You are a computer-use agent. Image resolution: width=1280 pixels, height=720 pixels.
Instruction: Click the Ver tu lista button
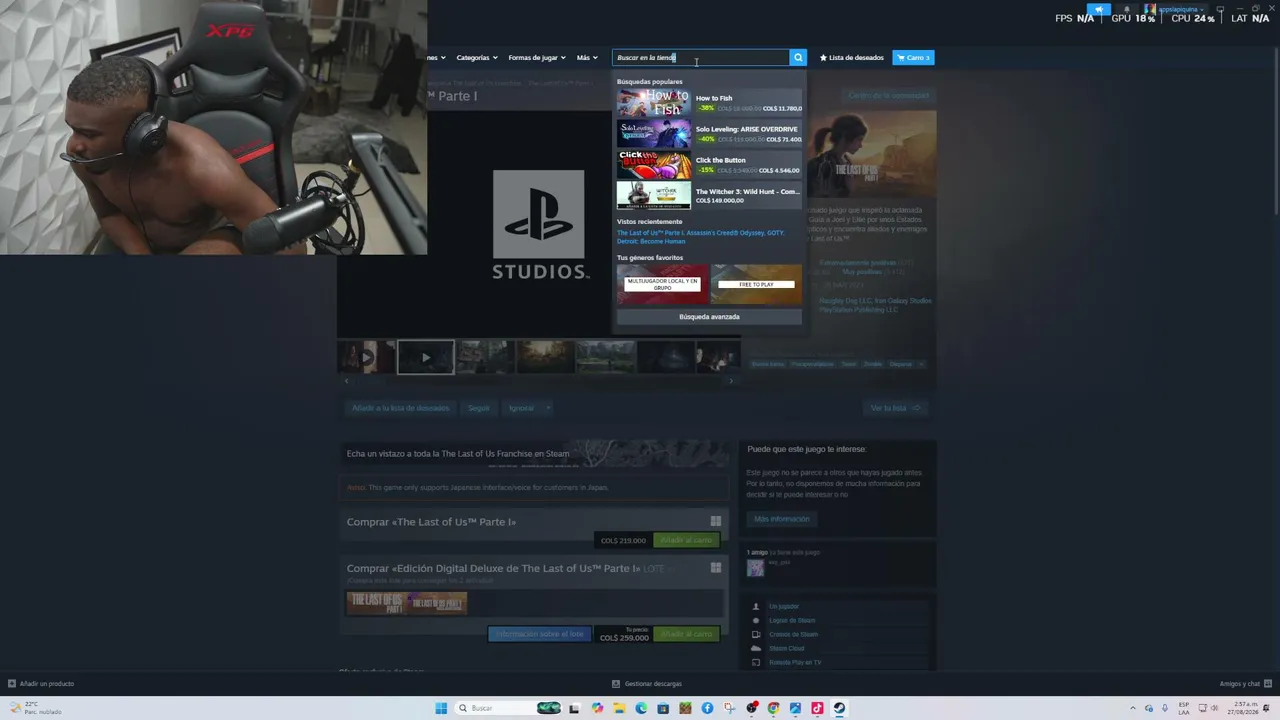click(x=893, y=408)
